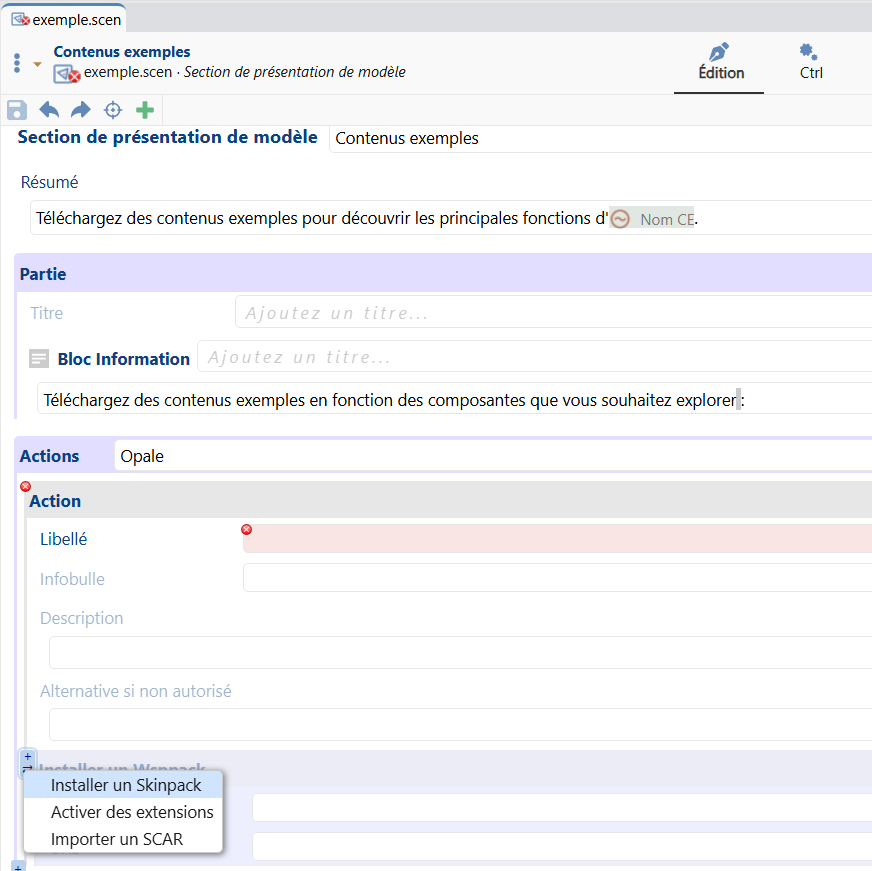Click the Nom CE reference icon
The width and height of the screenshot is (872, 871).
click(620, 219)
